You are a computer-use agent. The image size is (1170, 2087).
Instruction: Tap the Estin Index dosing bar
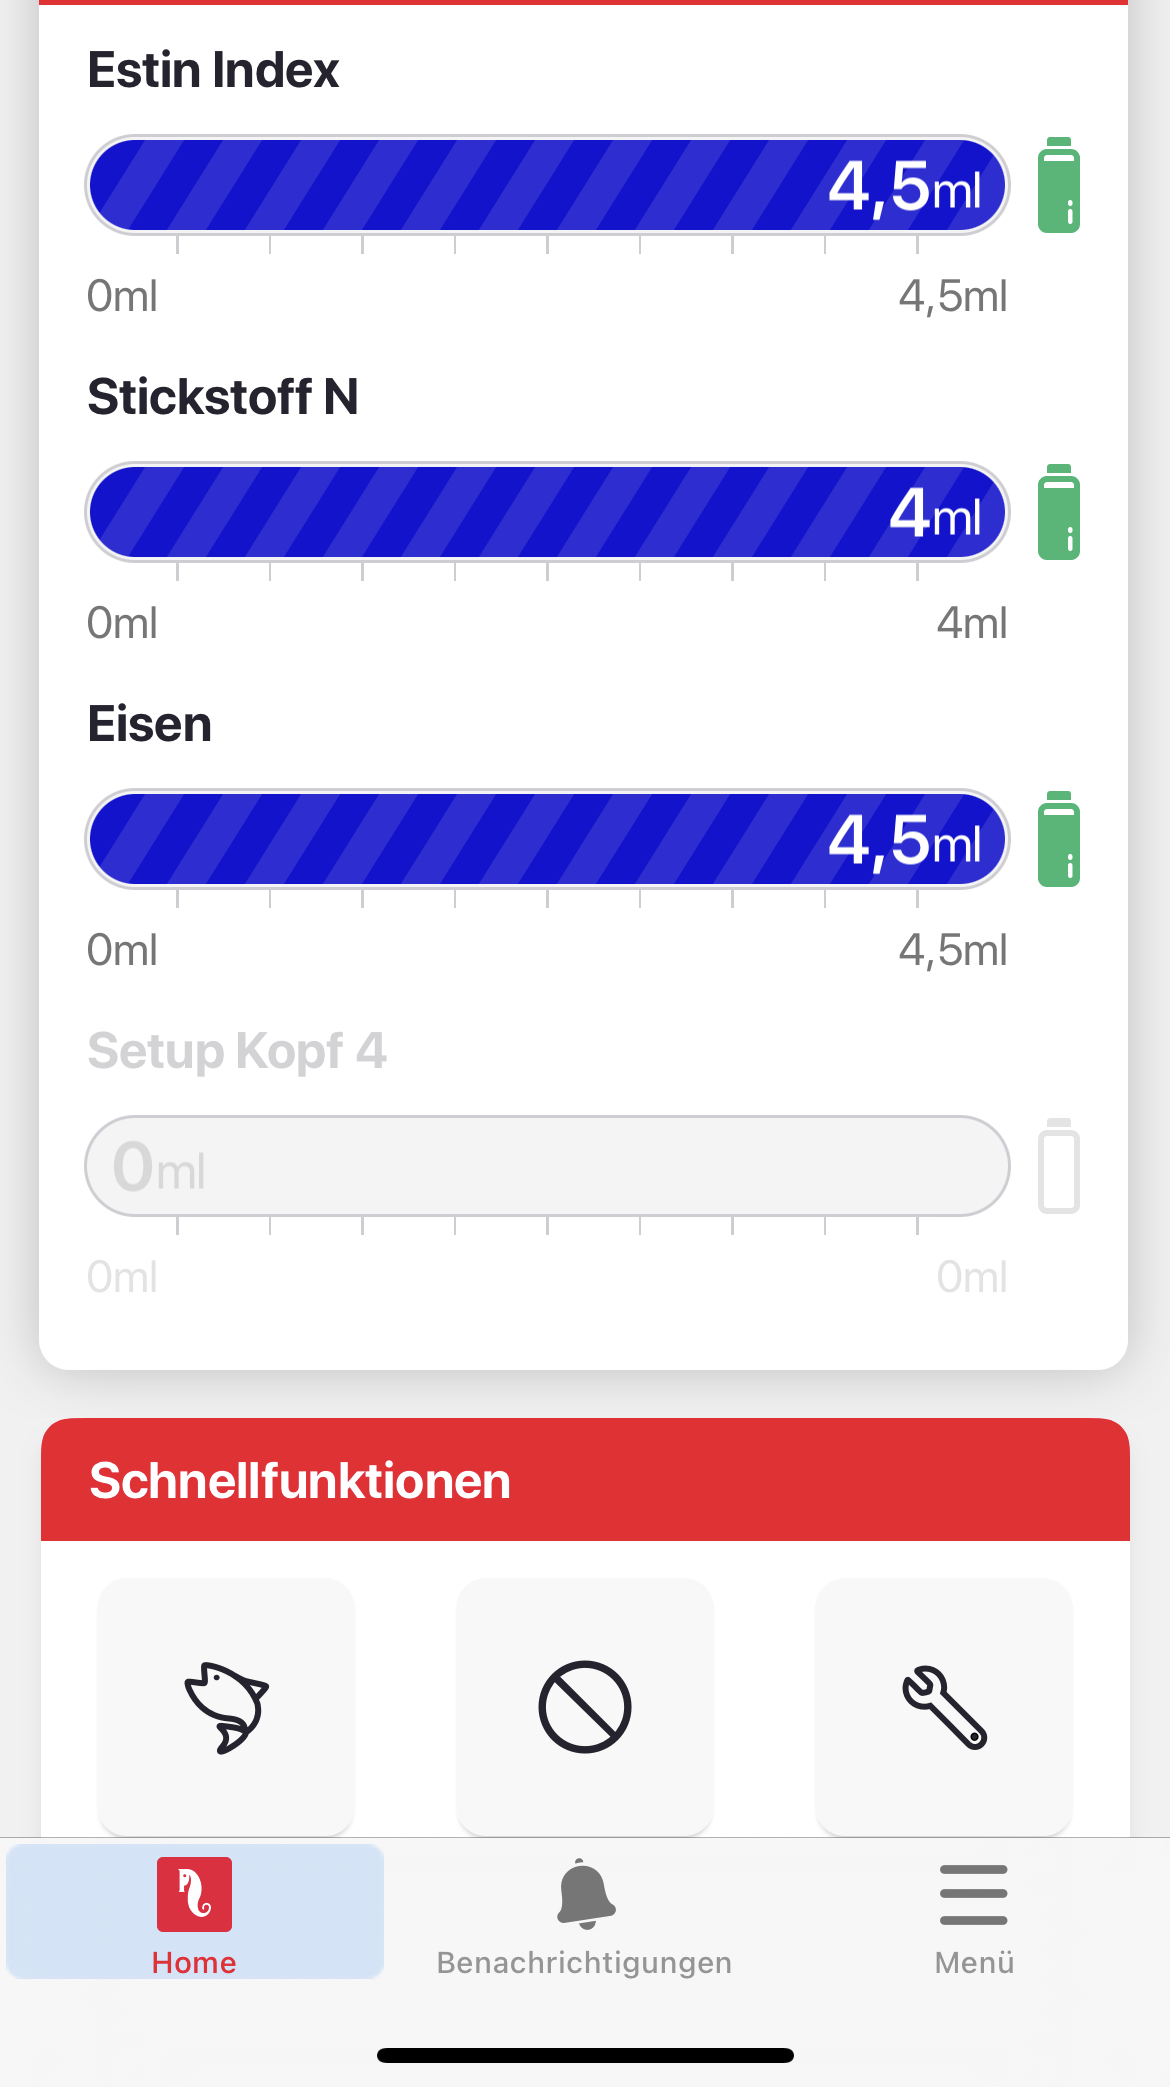point(547,186)
